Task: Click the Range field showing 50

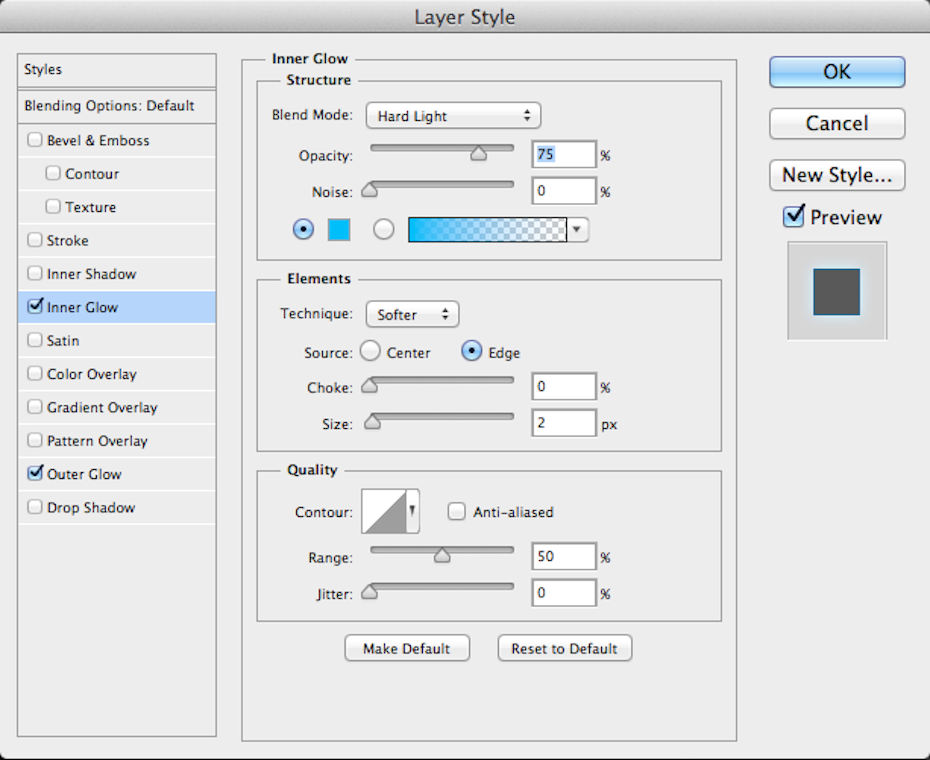Action: (563, 557)
